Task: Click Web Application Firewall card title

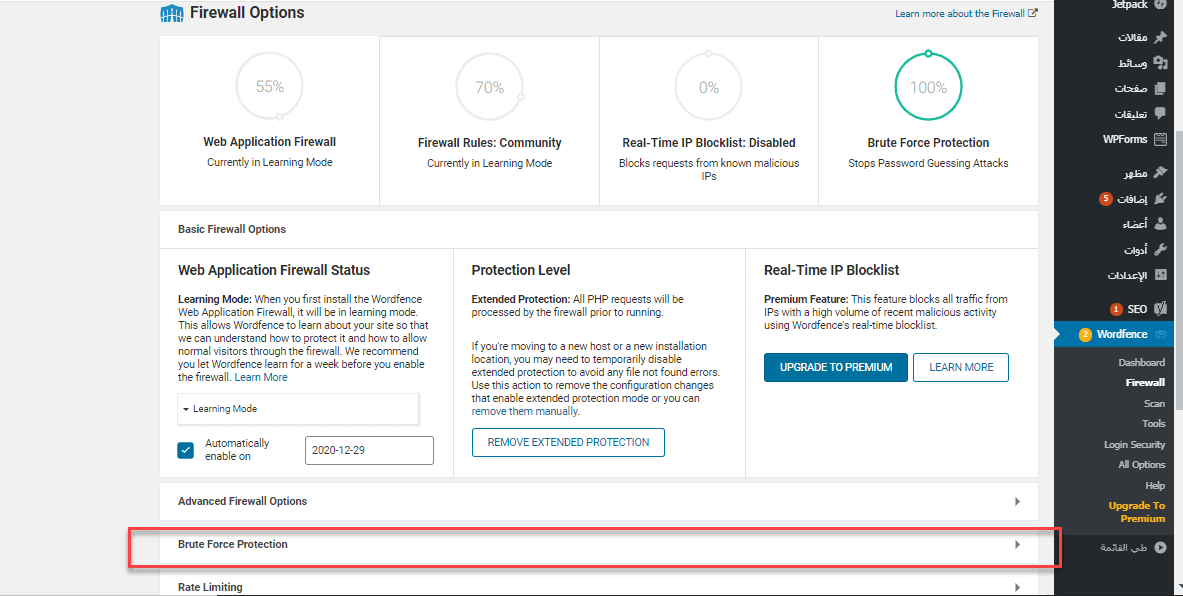Action: (269, 141)
